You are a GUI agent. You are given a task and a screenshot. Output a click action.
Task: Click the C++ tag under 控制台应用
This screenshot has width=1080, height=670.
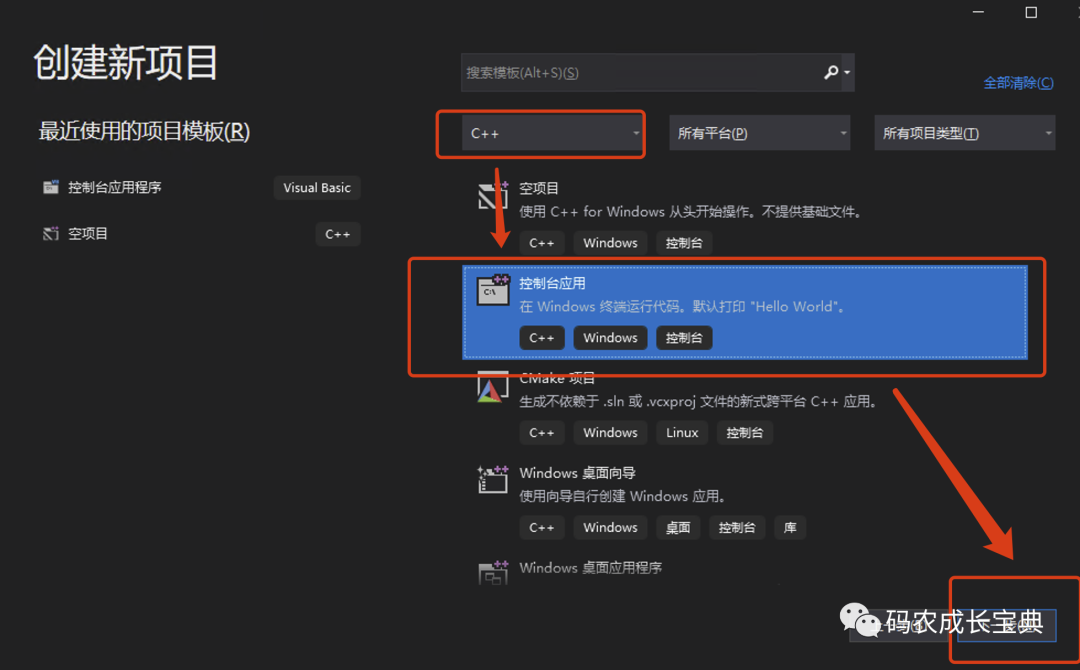(x=541, y=337)
